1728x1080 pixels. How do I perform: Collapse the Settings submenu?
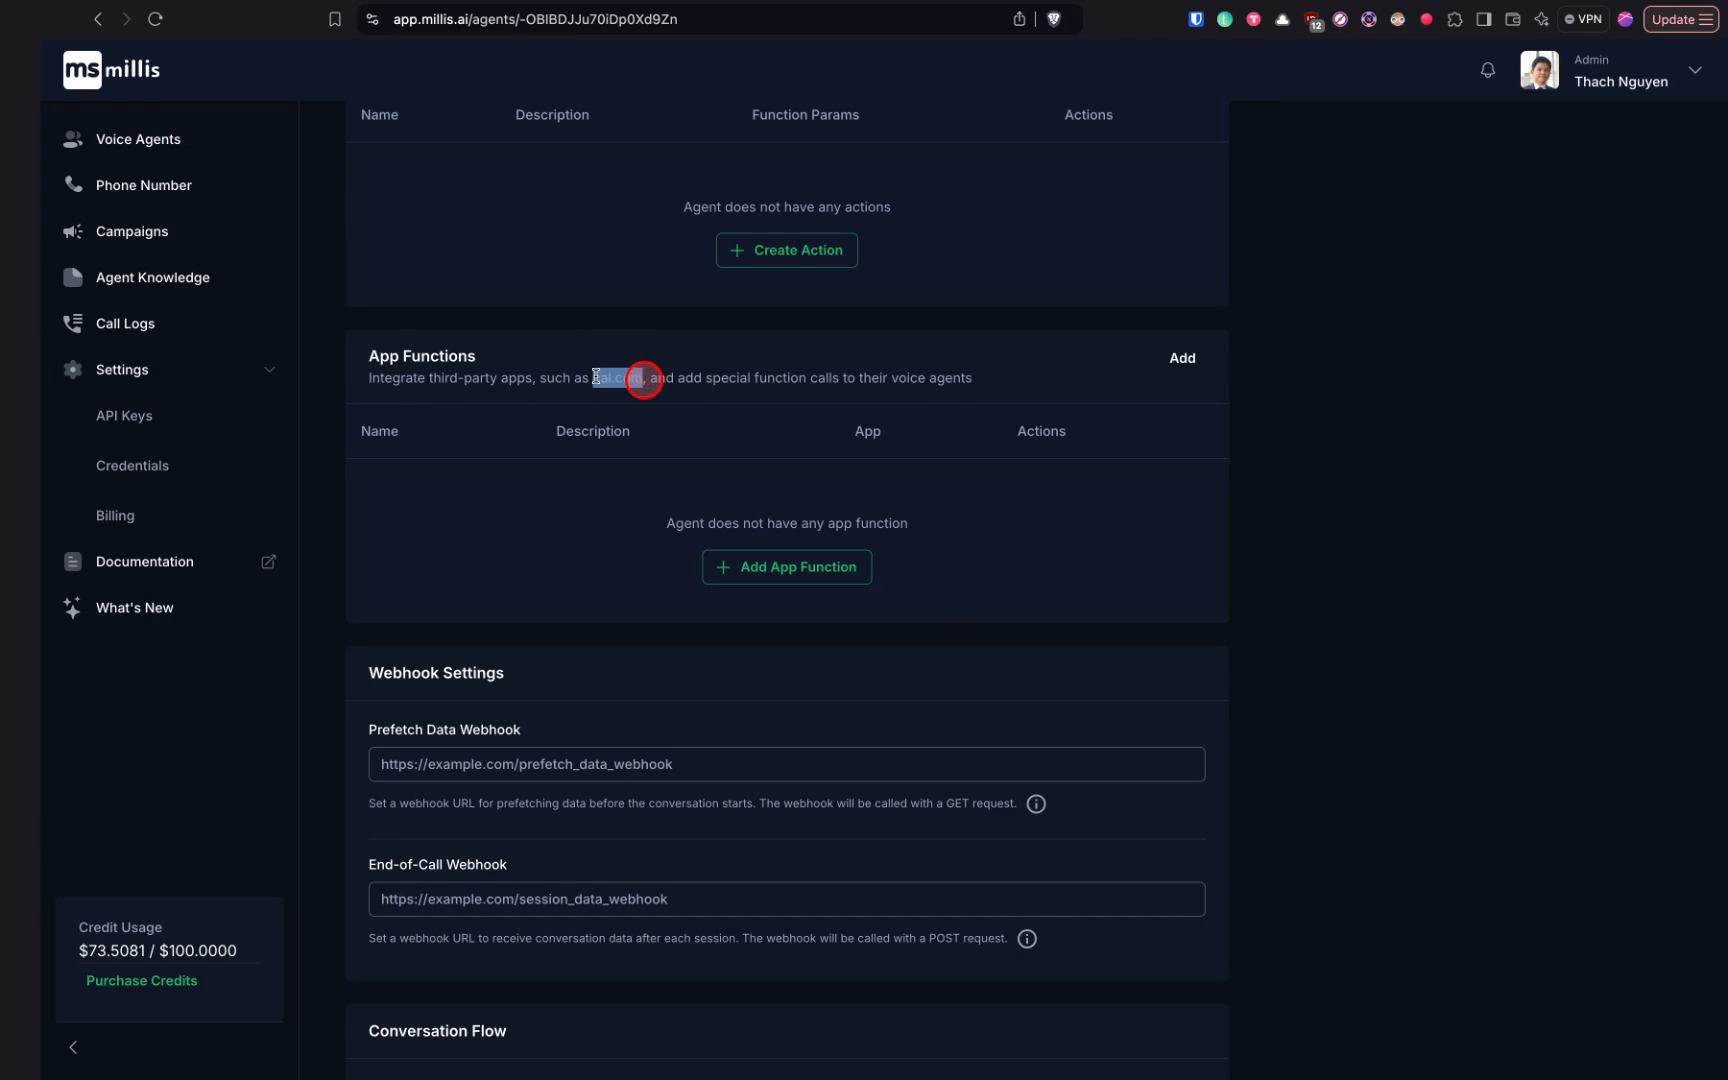pos(269,369)
